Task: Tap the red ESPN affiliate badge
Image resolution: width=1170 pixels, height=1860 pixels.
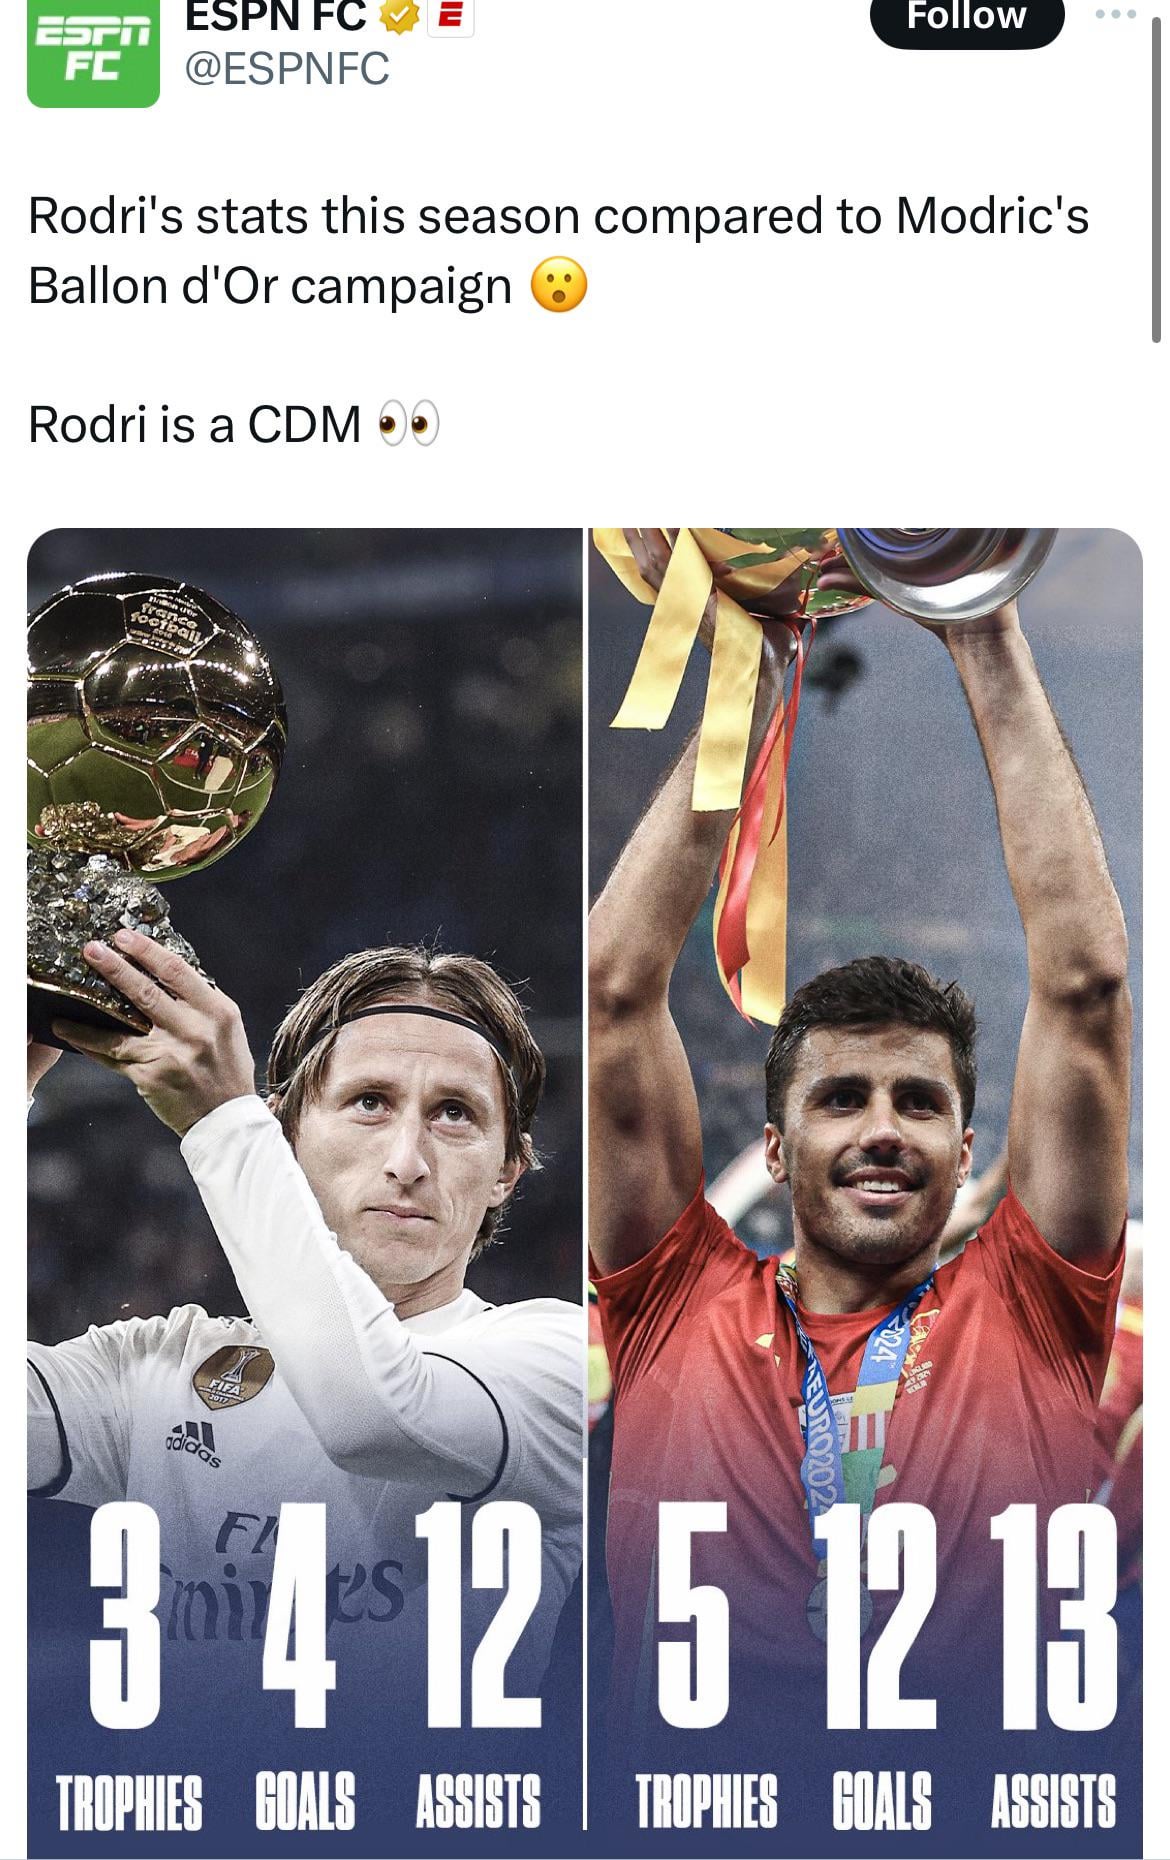Action: coord(450,17)
